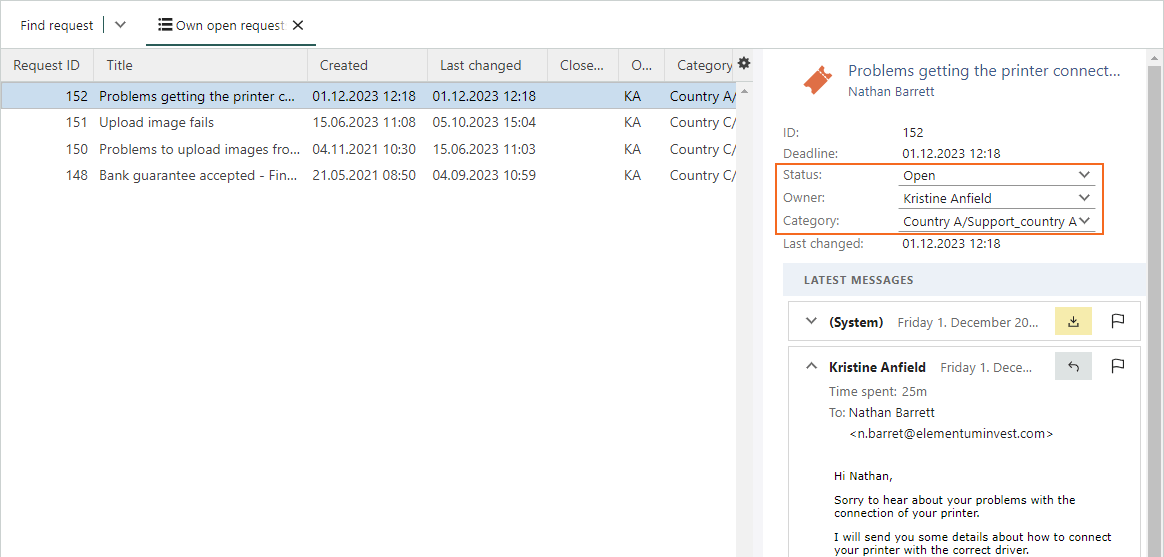Sort by Request ID column header
This screenshot has width=1164, height=557.
click(x=47, y=65)
